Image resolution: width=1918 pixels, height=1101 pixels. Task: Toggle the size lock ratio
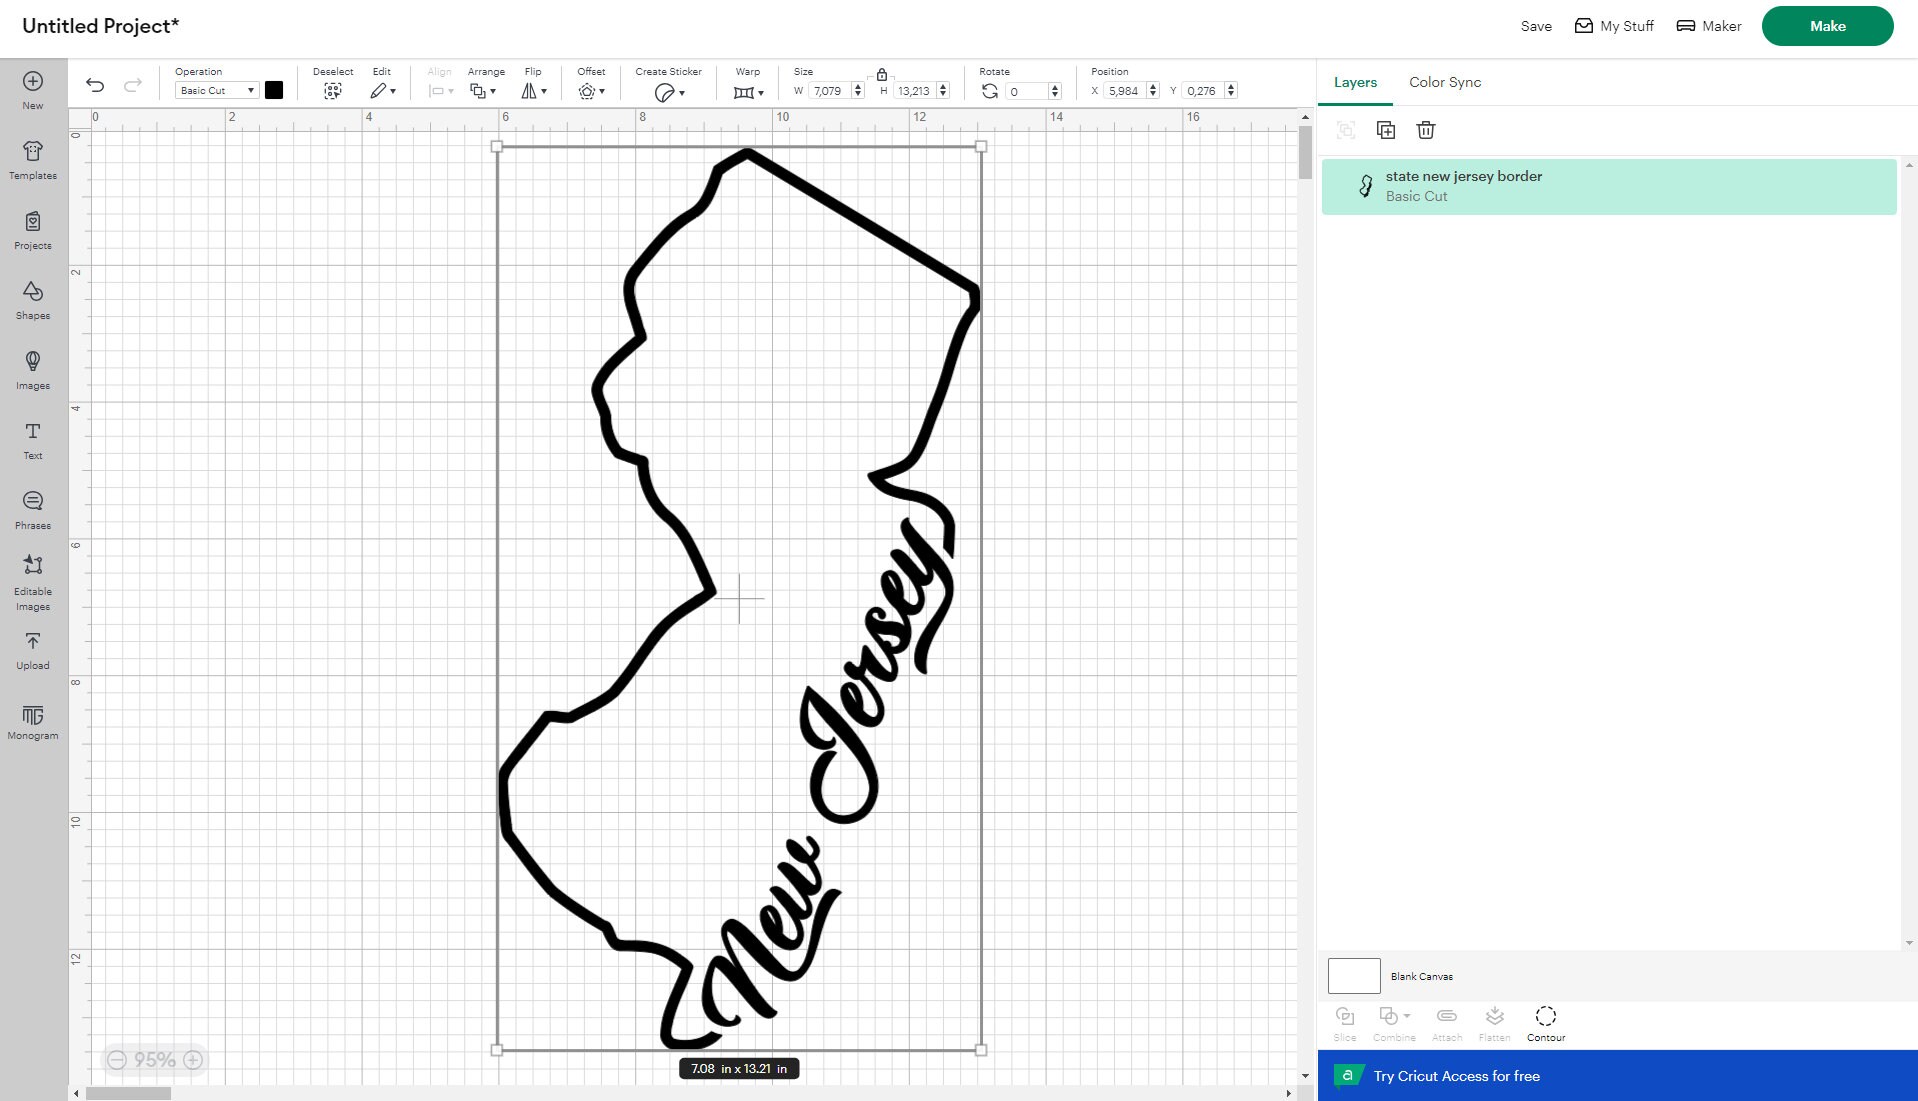(x=881, y=75)
